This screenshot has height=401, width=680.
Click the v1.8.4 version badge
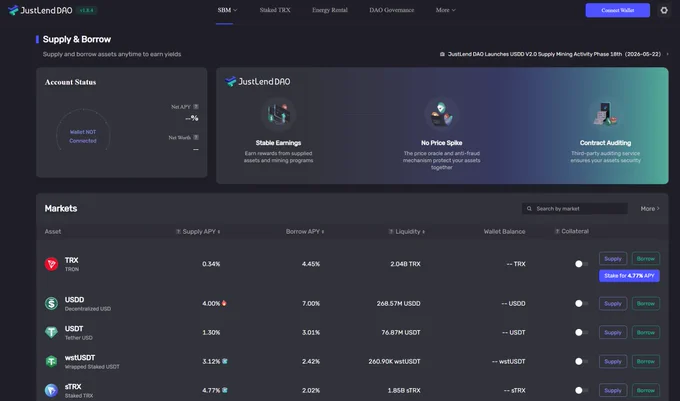[x=86, y=10]
